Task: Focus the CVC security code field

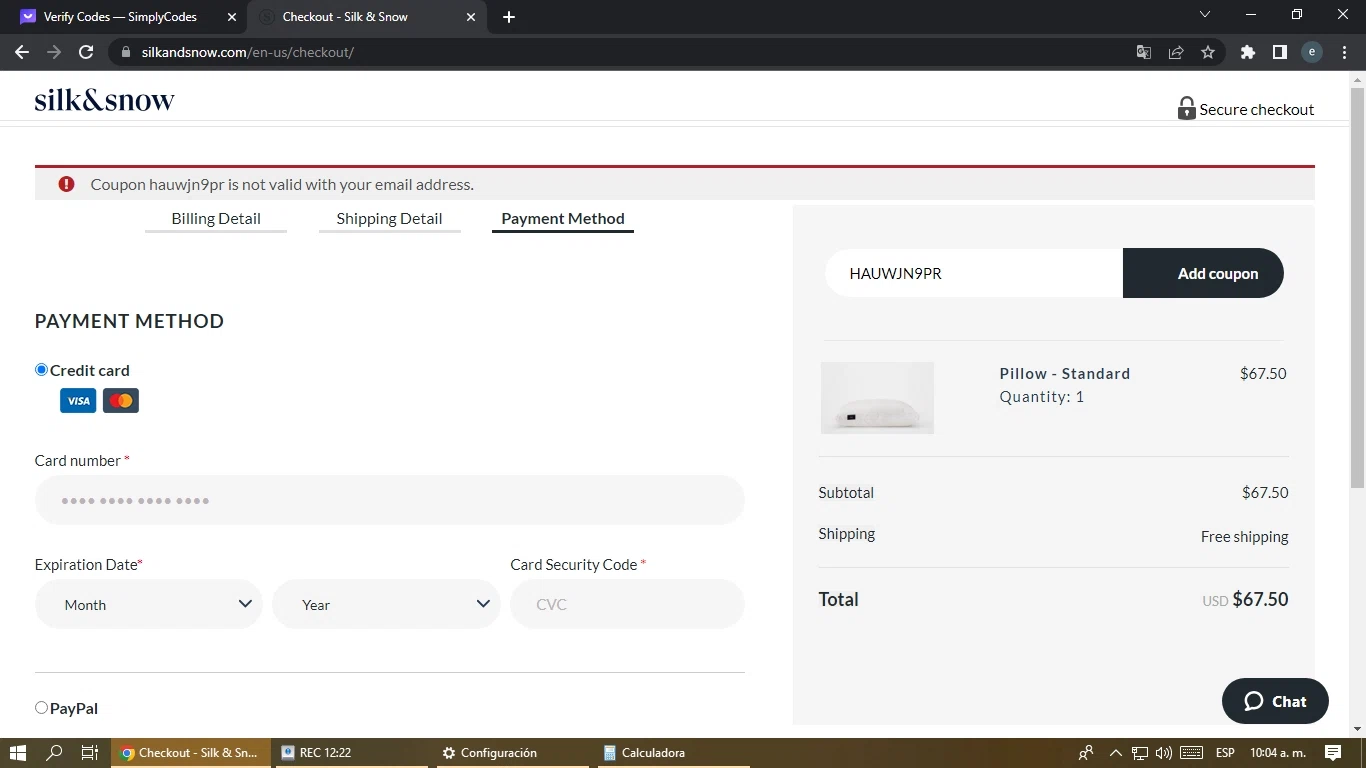Action: pos(627,604)
